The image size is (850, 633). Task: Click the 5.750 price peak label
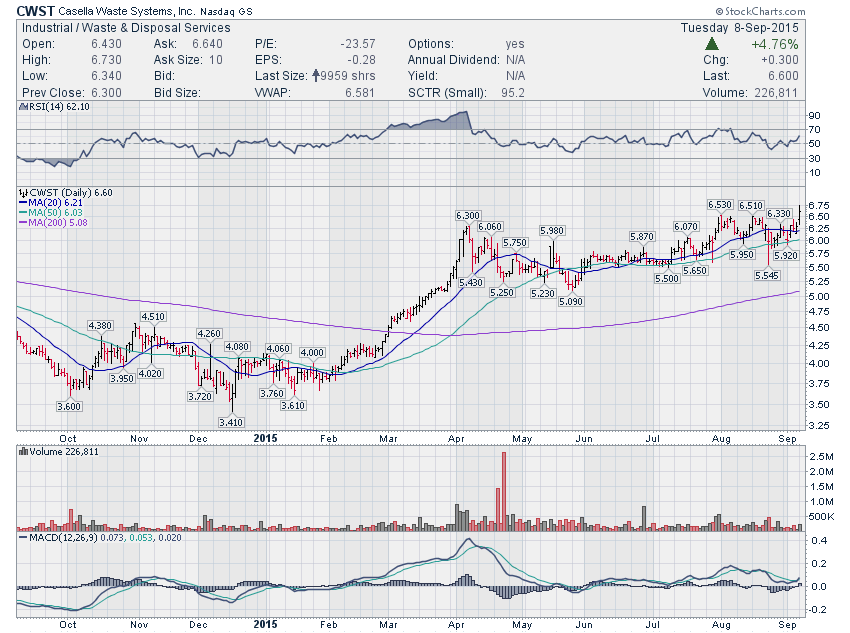pyautogui.click(x=515, y=243)
